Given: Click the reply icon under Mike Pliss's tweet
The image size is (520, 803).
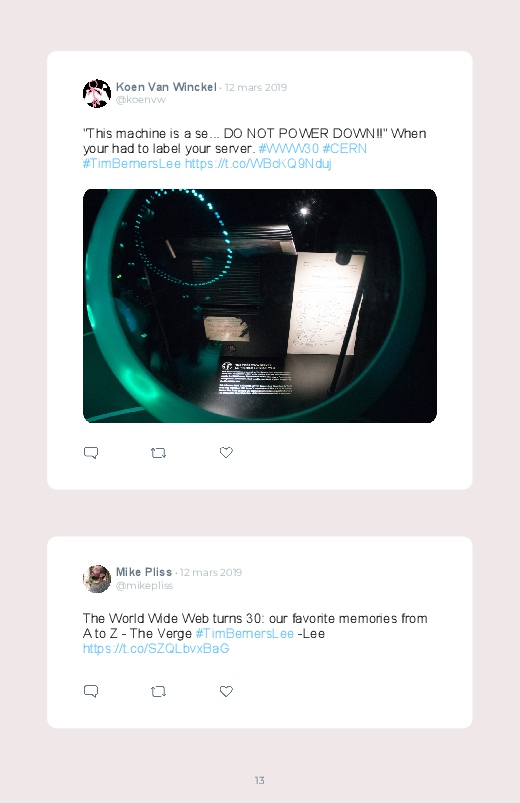Looking at the screenshot, I should coord(91,691).
